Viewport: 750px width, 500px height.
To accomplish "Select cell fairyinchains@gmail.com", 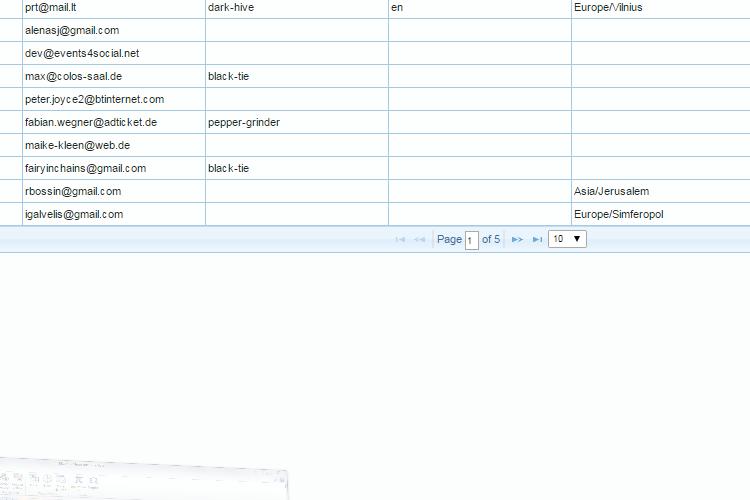I will coord(114,168).
